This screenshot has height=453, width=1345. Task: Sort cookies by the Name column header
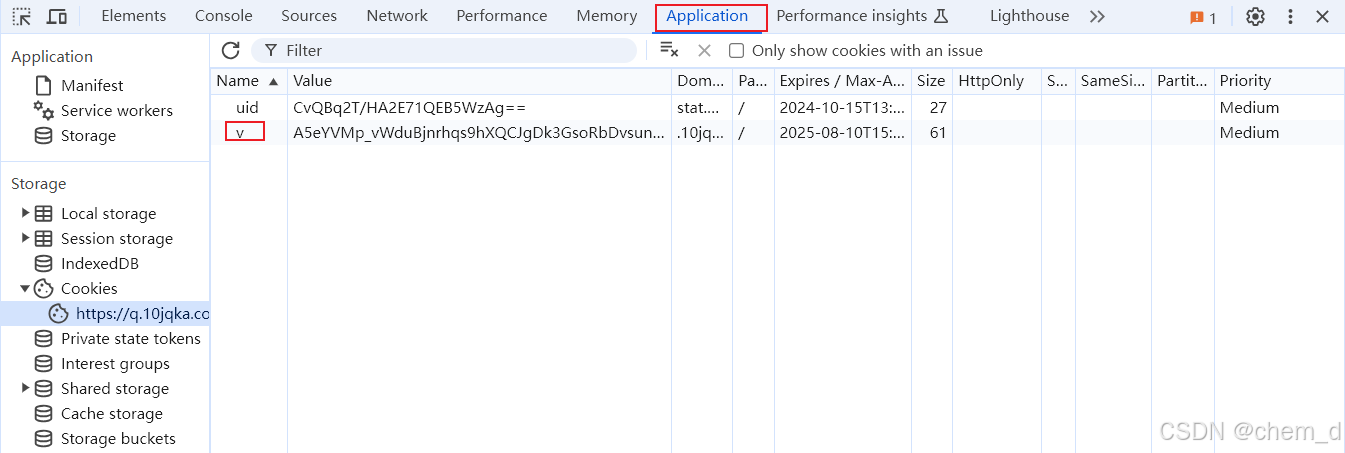(238, 81)
